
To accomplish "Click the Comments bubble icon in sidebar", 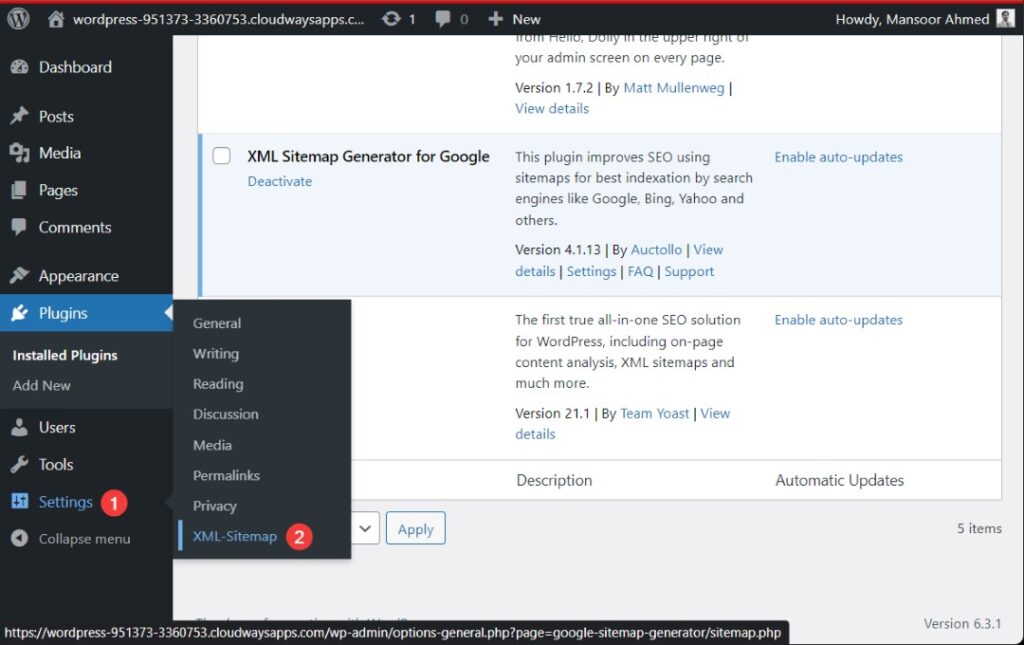I will click(x=20, y=227).
